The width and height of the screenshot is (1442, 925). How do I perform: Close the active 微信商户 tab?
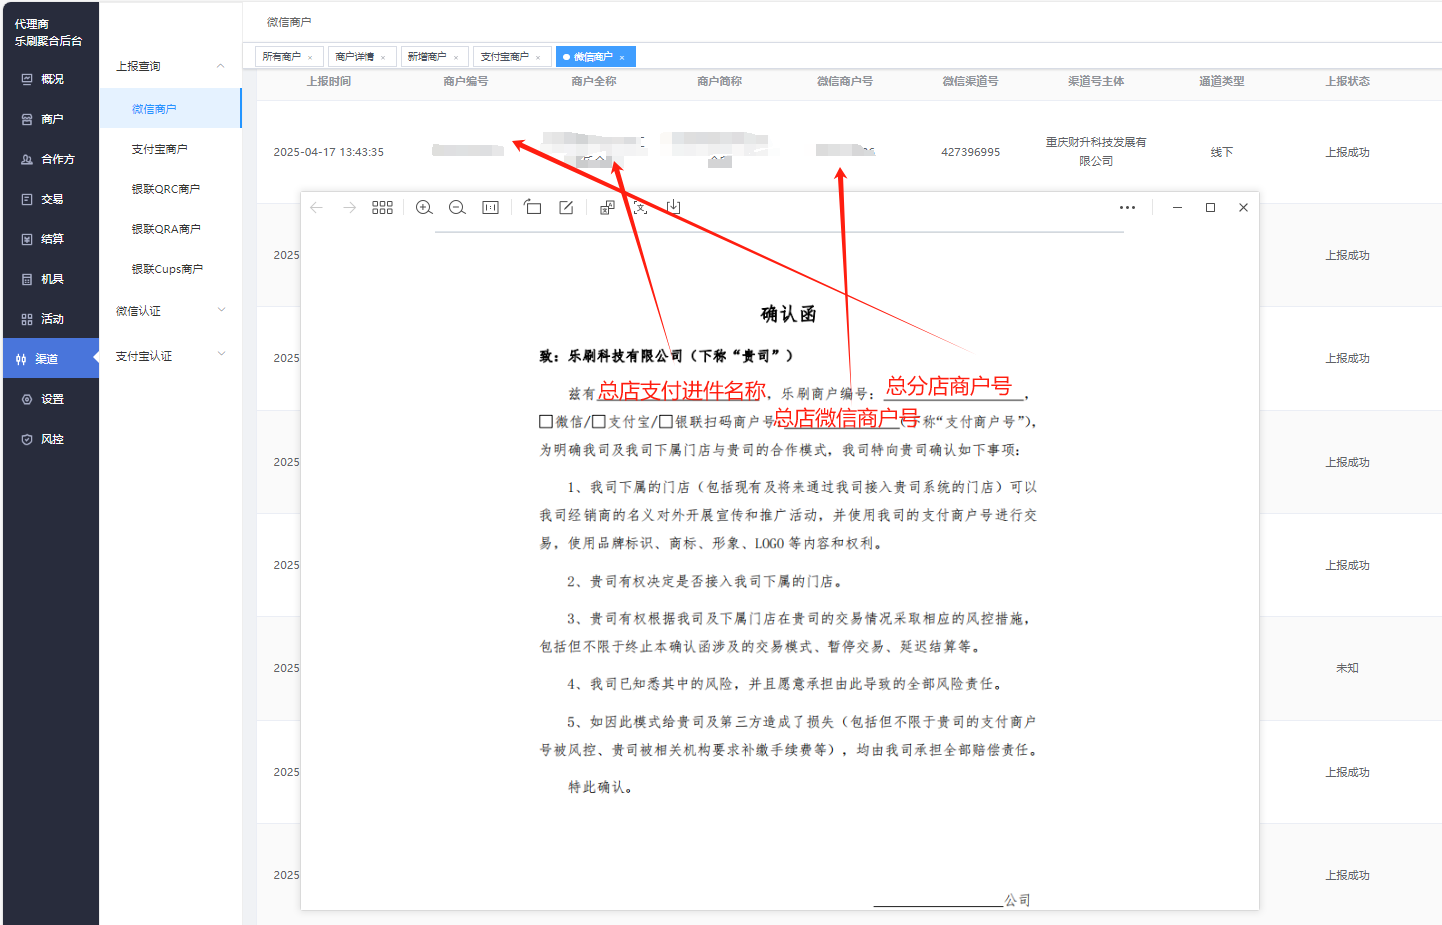(x=622, y=57)
